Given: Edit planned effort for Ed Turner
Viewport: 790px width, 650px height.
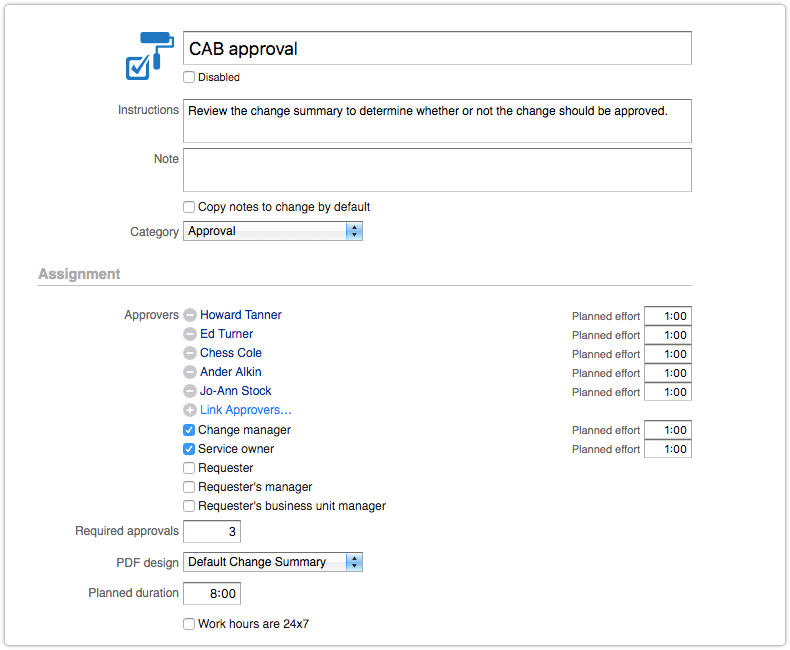Looking at the screenshot, I should click(668, 335).
